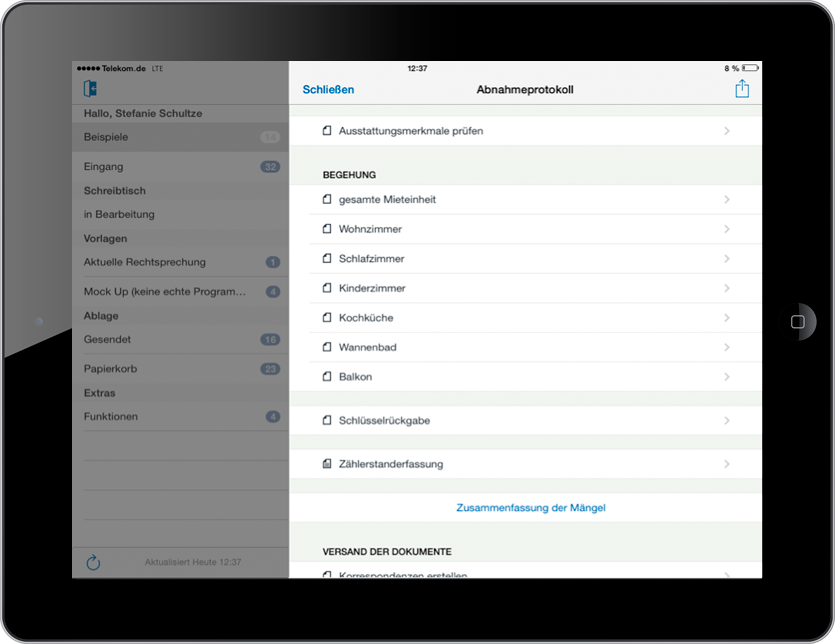Select Funktionen in the sidebar
The height and width of the screenshot is (644, 835).
[181, 417]
